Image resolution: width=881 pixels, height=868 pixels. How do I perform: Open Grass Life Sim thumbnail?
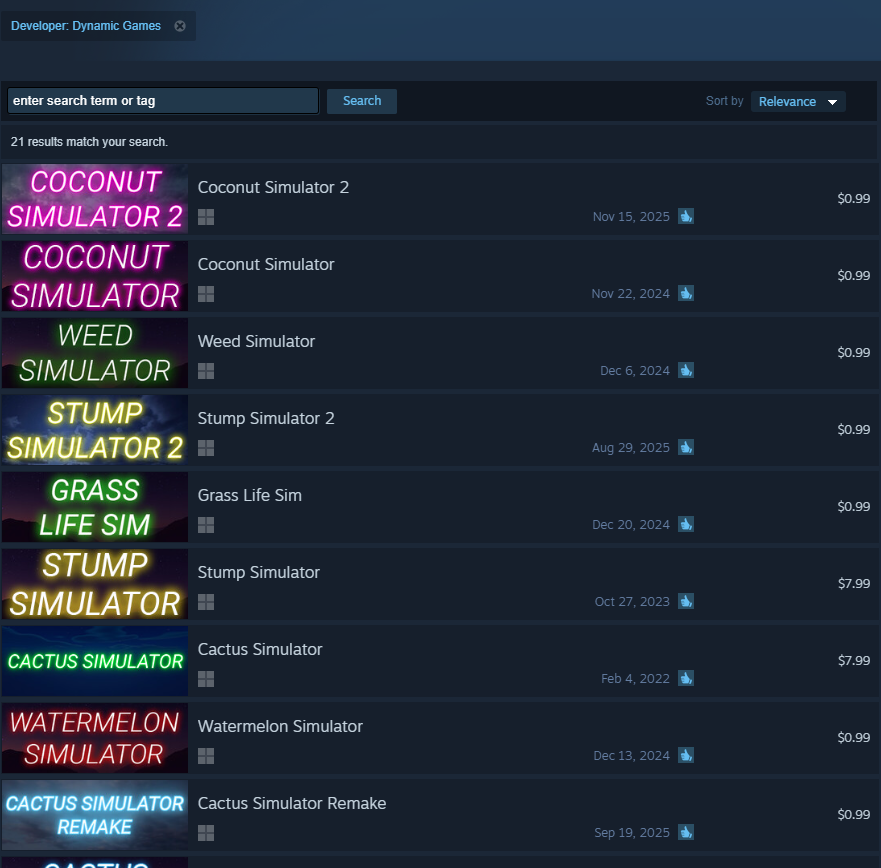pyautogui.click(x=95, y=507)
